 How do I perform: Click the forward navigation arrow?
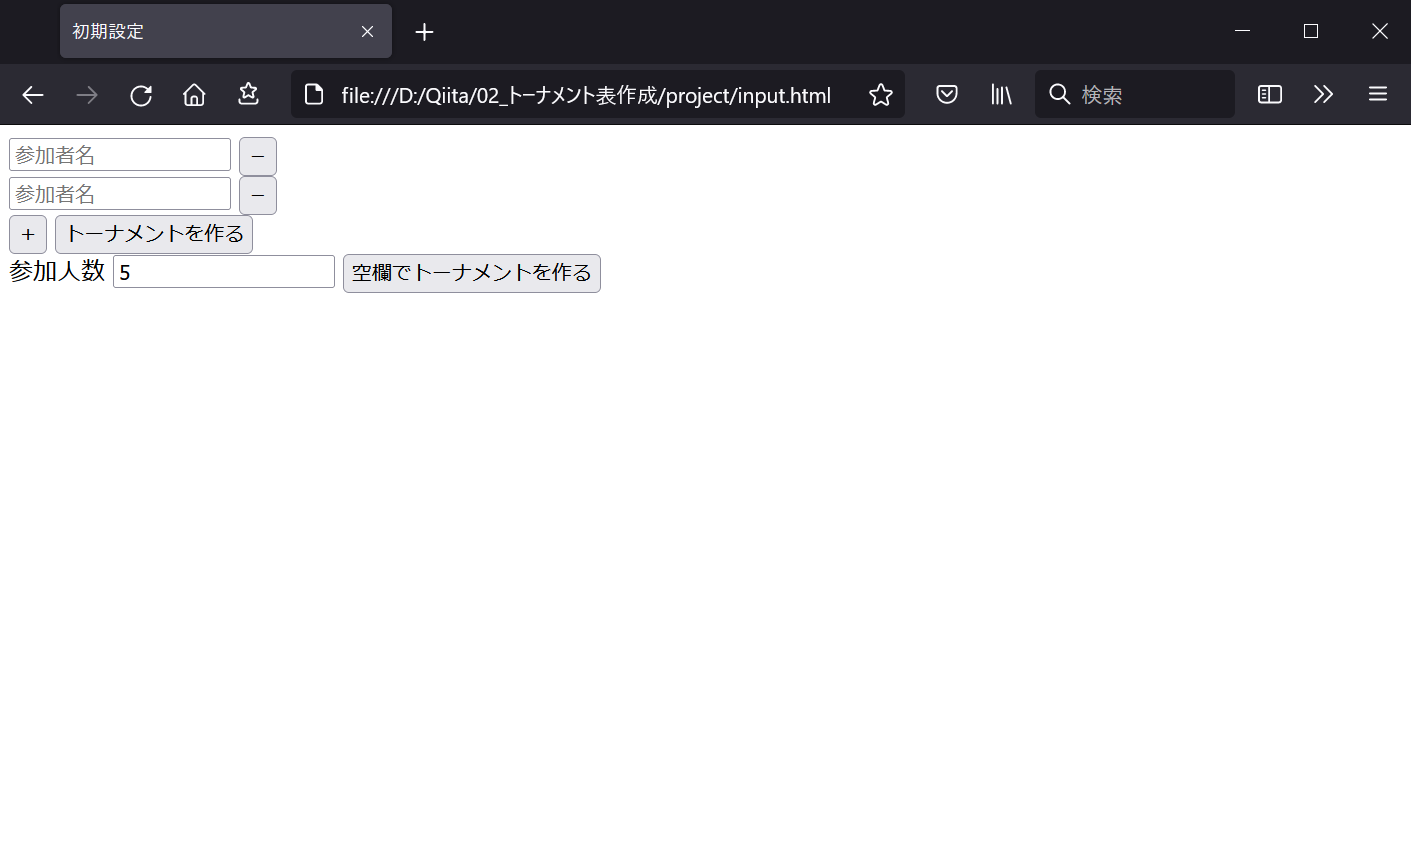pyautogui.click(x=86, y=94)
